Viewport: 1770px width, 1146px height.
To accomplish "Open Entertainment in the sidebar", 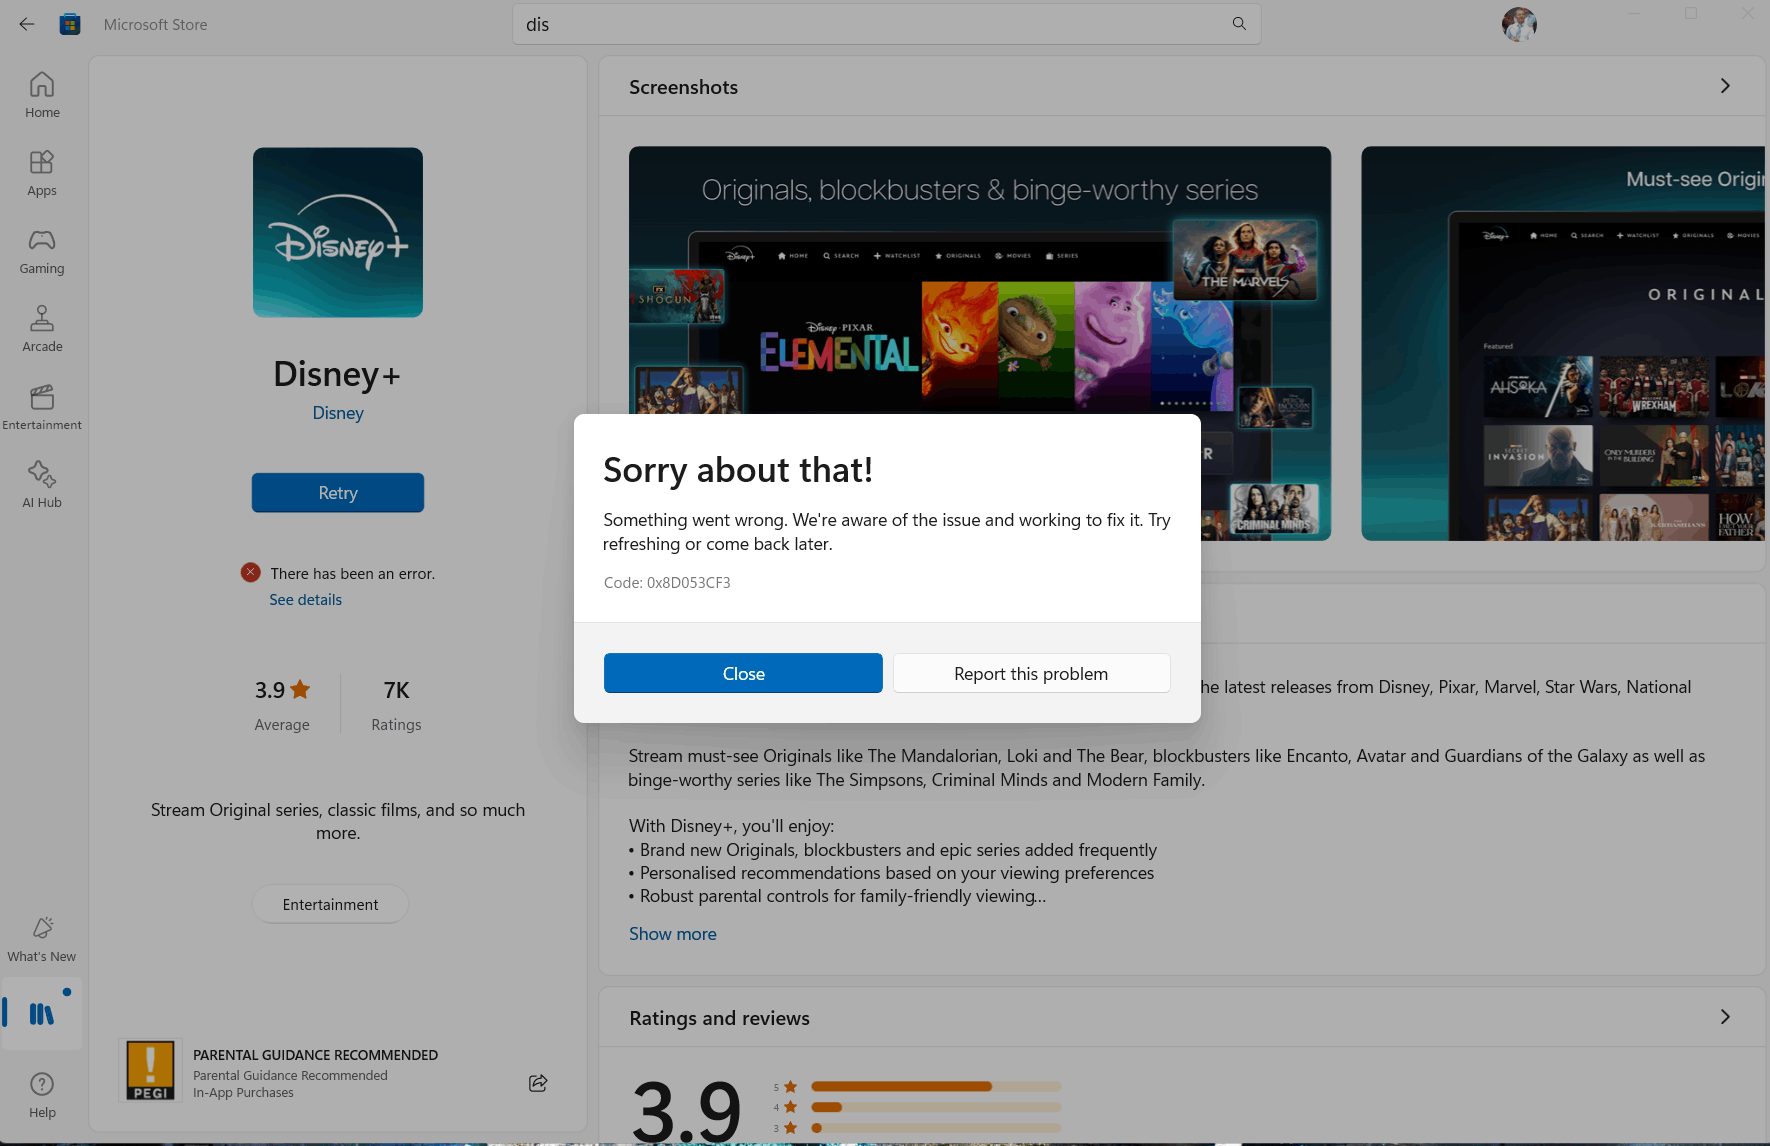I will [42, 407].
